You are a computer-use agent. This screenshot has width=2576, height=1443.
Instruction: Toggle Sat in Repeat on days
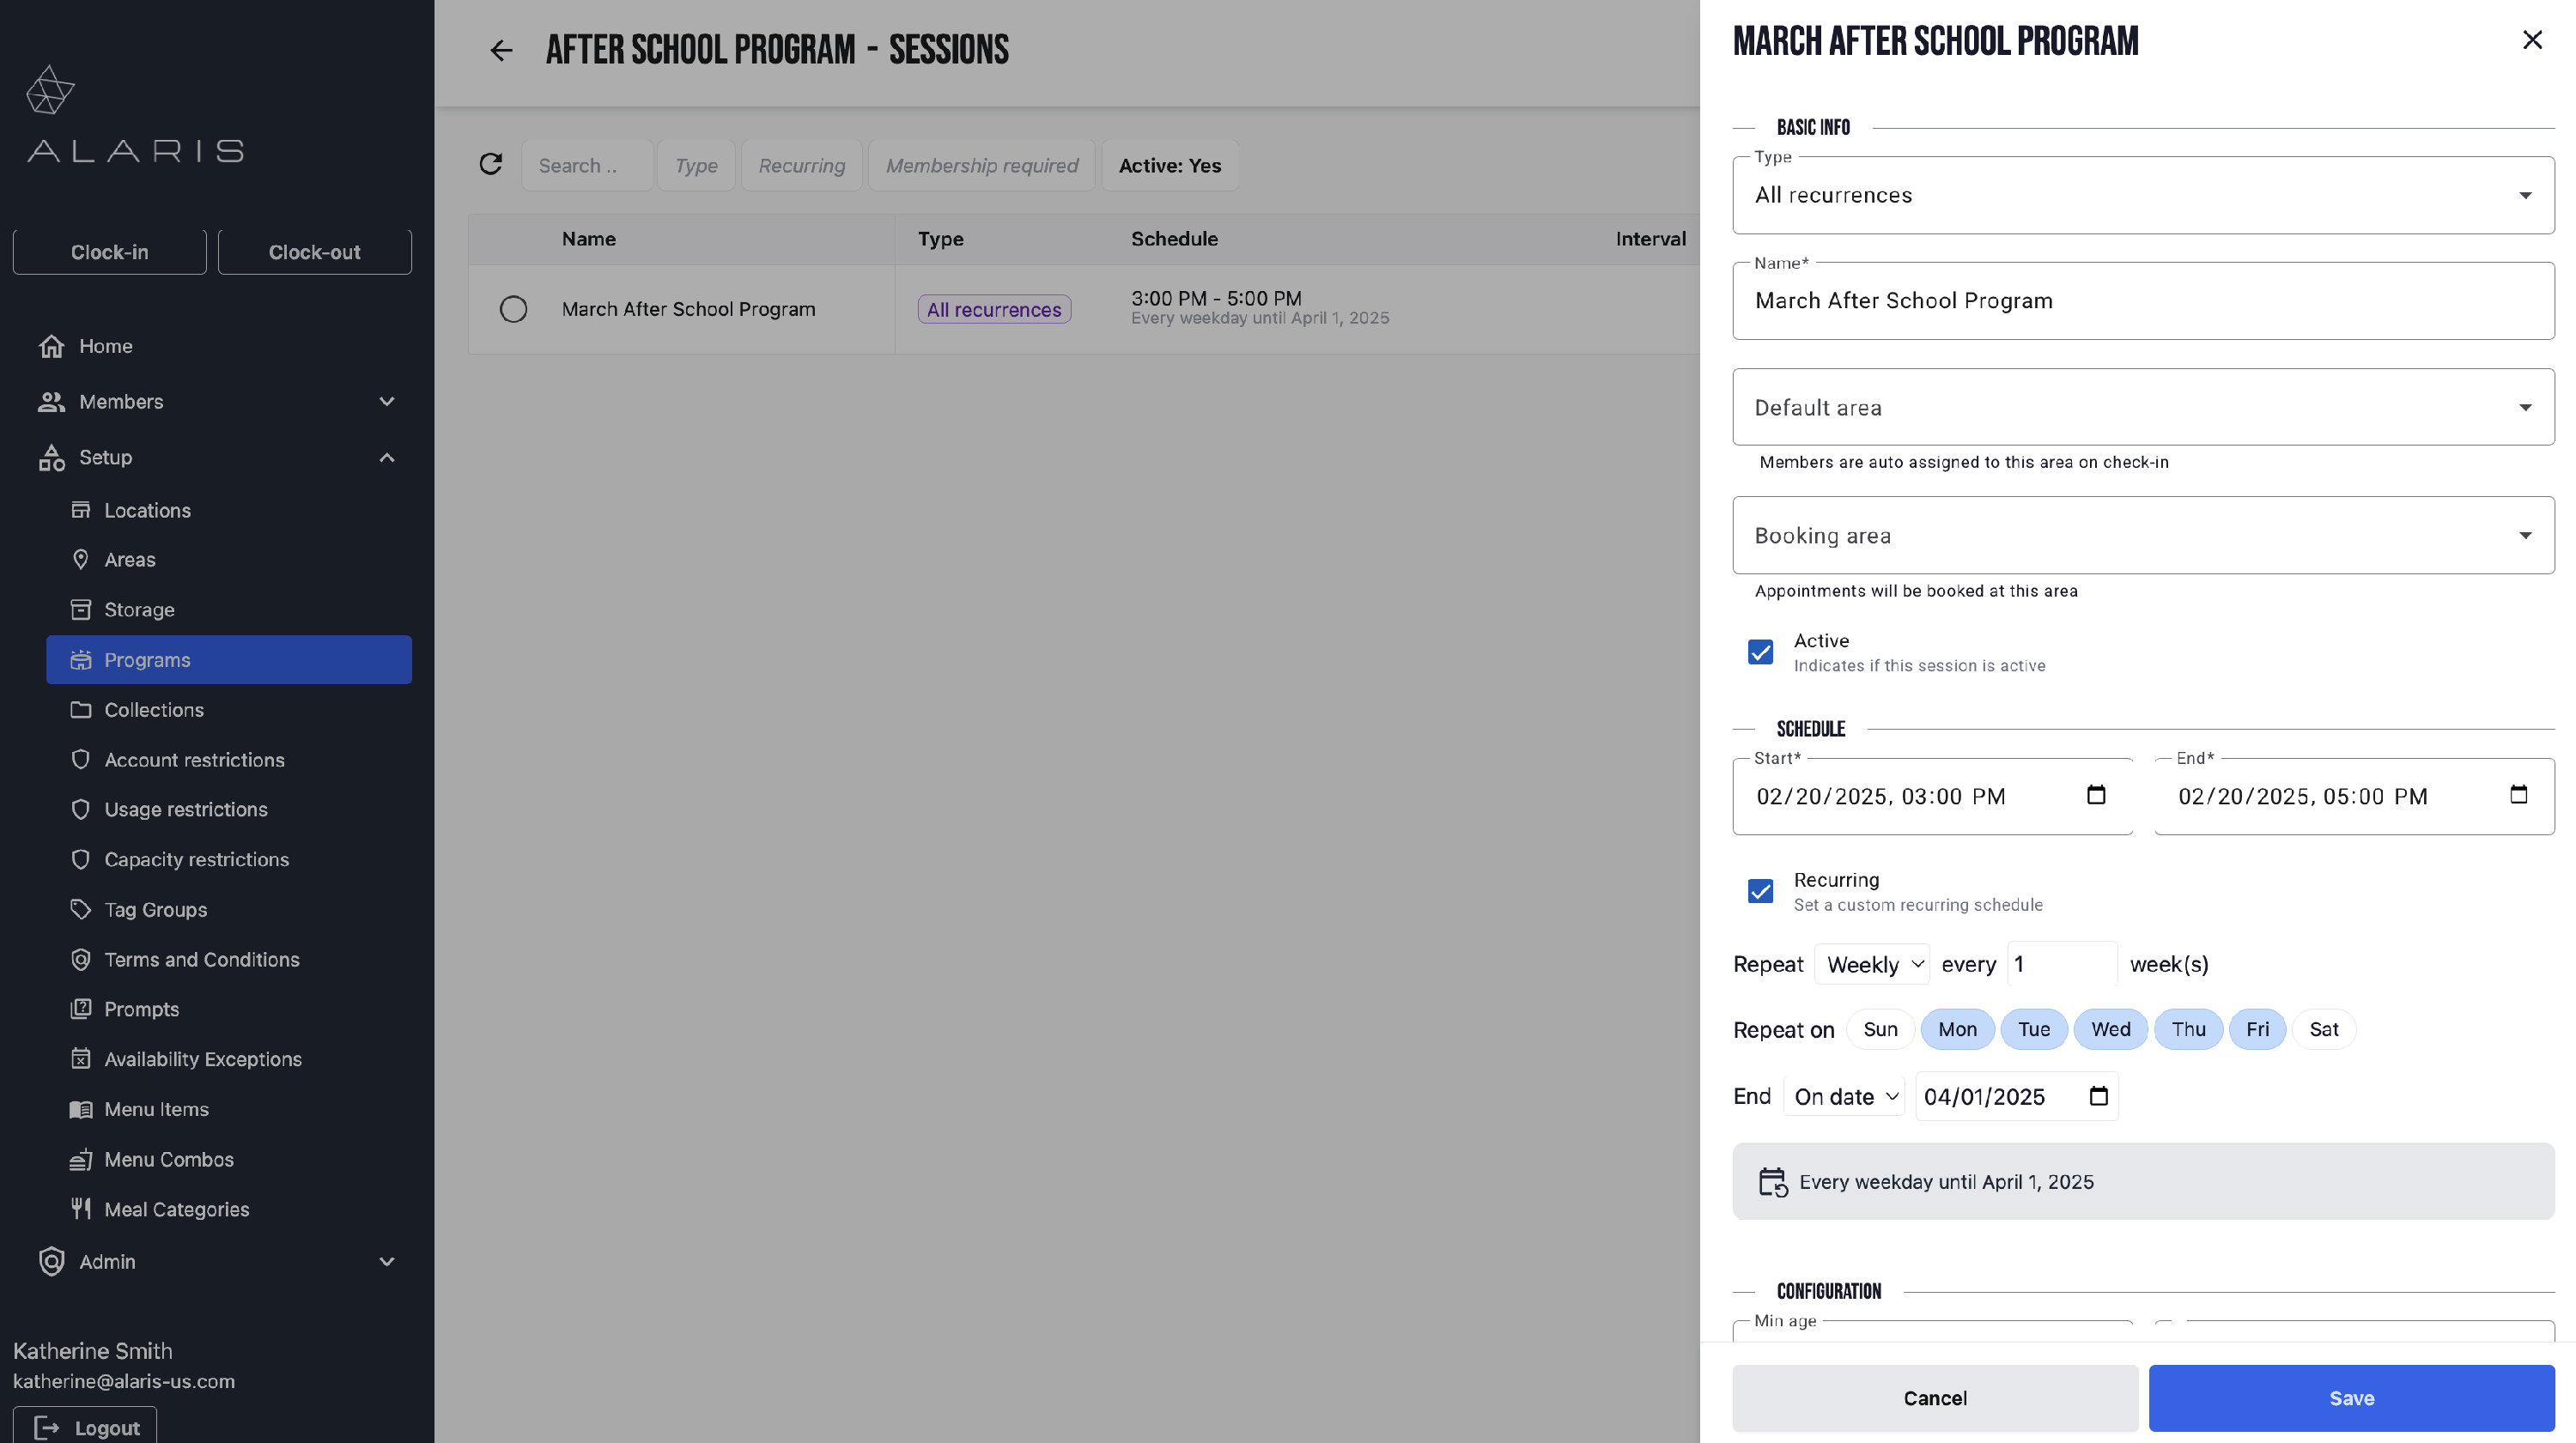pyautogui.click(x=2323, y=1029)
